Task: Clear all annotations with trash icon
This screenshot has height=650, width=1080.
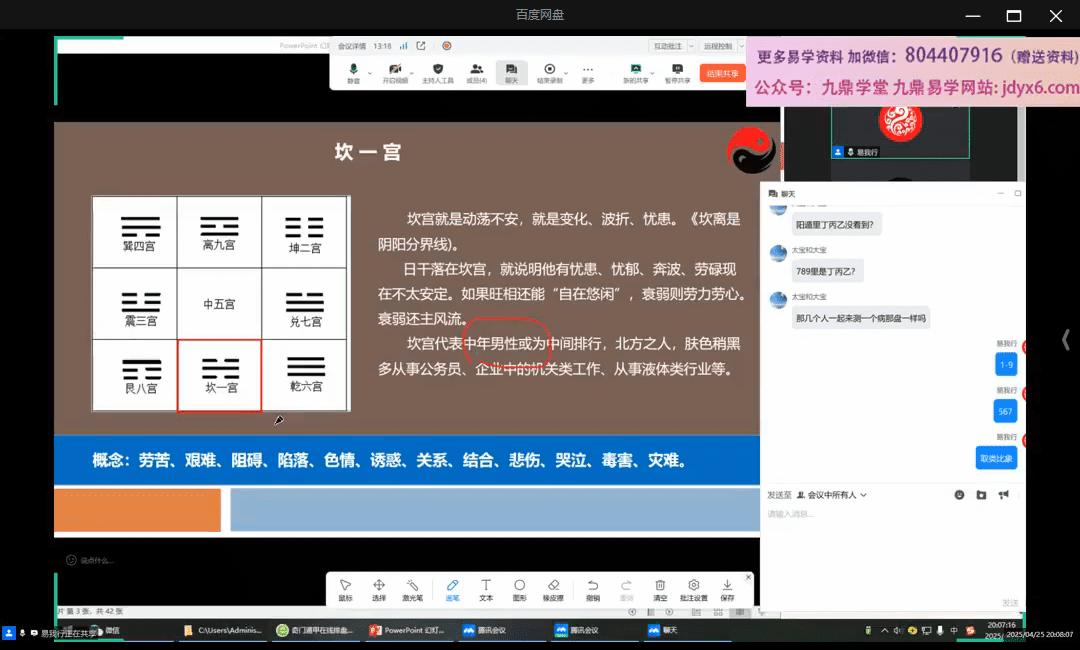Action: 660,589
